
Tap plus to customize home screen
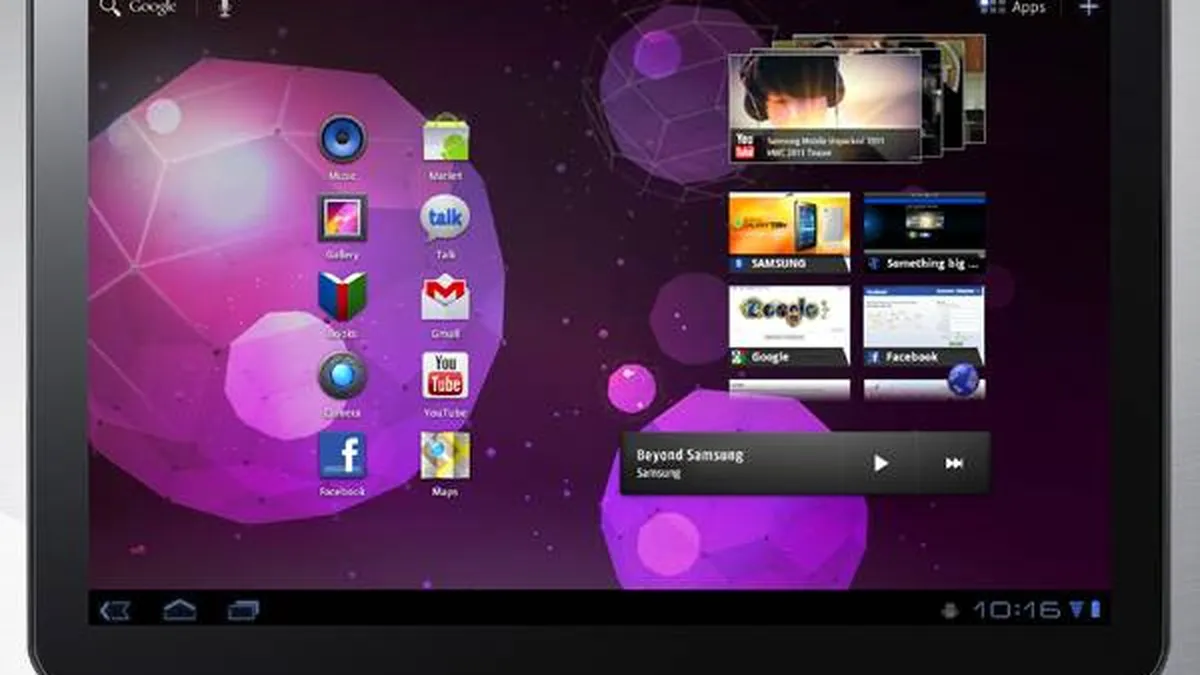click(x=1089, y=8)
